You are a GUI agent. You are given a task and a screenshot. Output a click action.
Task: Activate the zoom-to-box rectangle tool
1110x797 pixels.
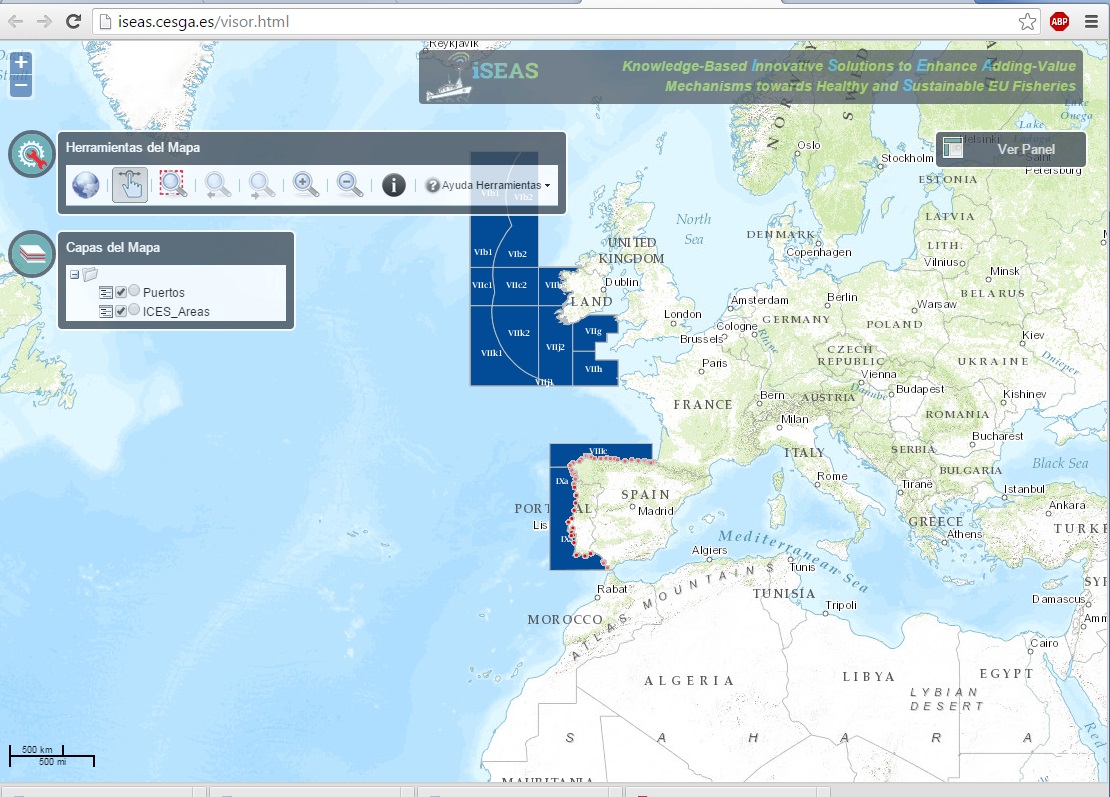point(173,184)
